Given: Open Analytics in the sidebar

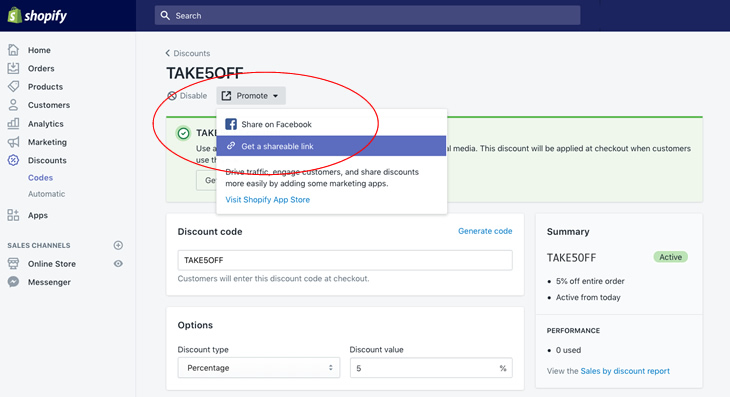Looking at the screenshot, I should [x=46, y=124].
